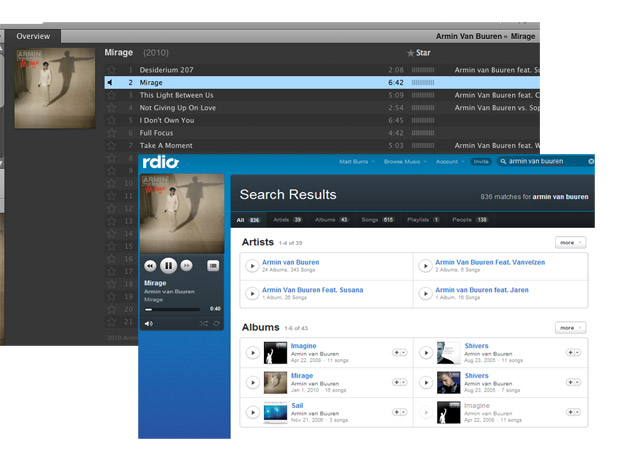This screenshot has height=457, width=630.
Task: Click the Rdio logo
Action: pyautogui.click(x=161, y=162)
